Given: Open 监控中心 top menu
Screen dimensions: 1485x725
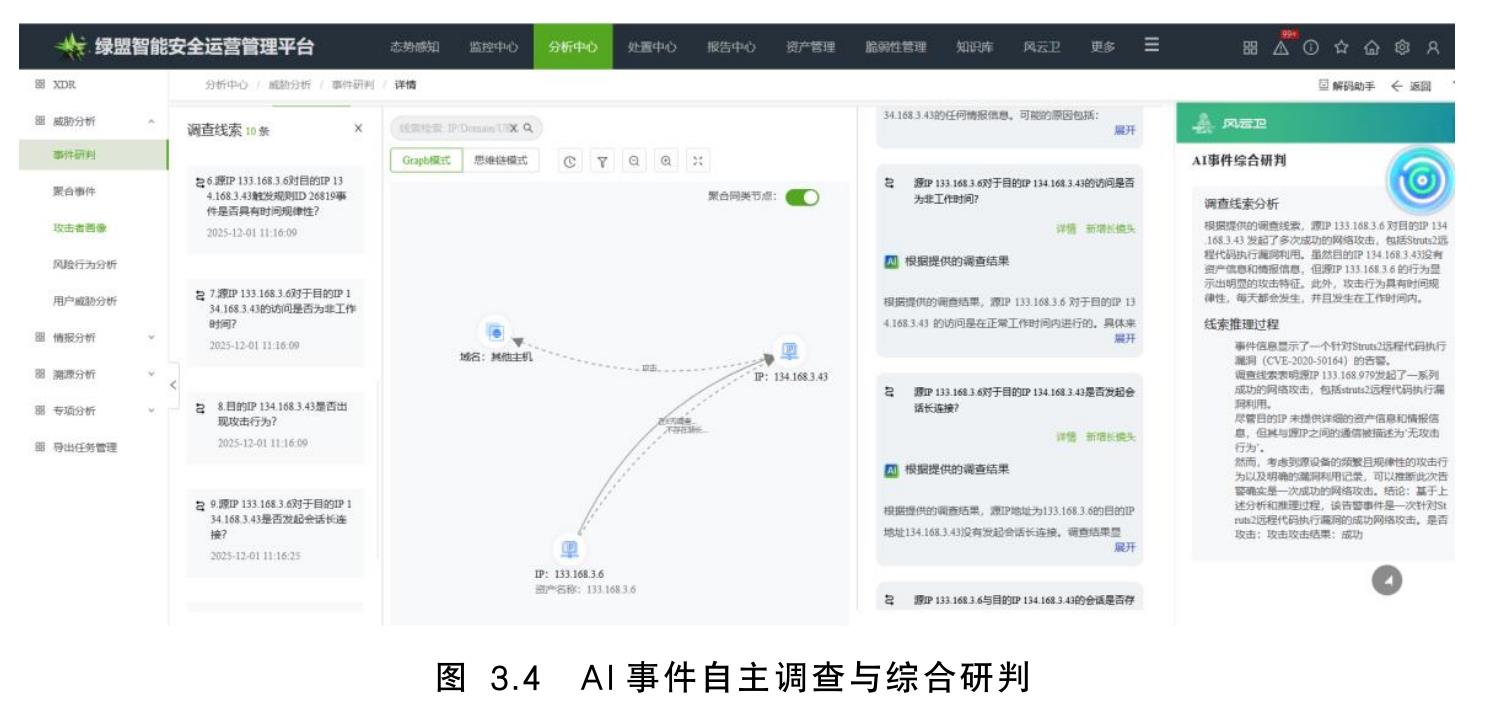Looking at the screenshot, I should (x=494, y=47).
